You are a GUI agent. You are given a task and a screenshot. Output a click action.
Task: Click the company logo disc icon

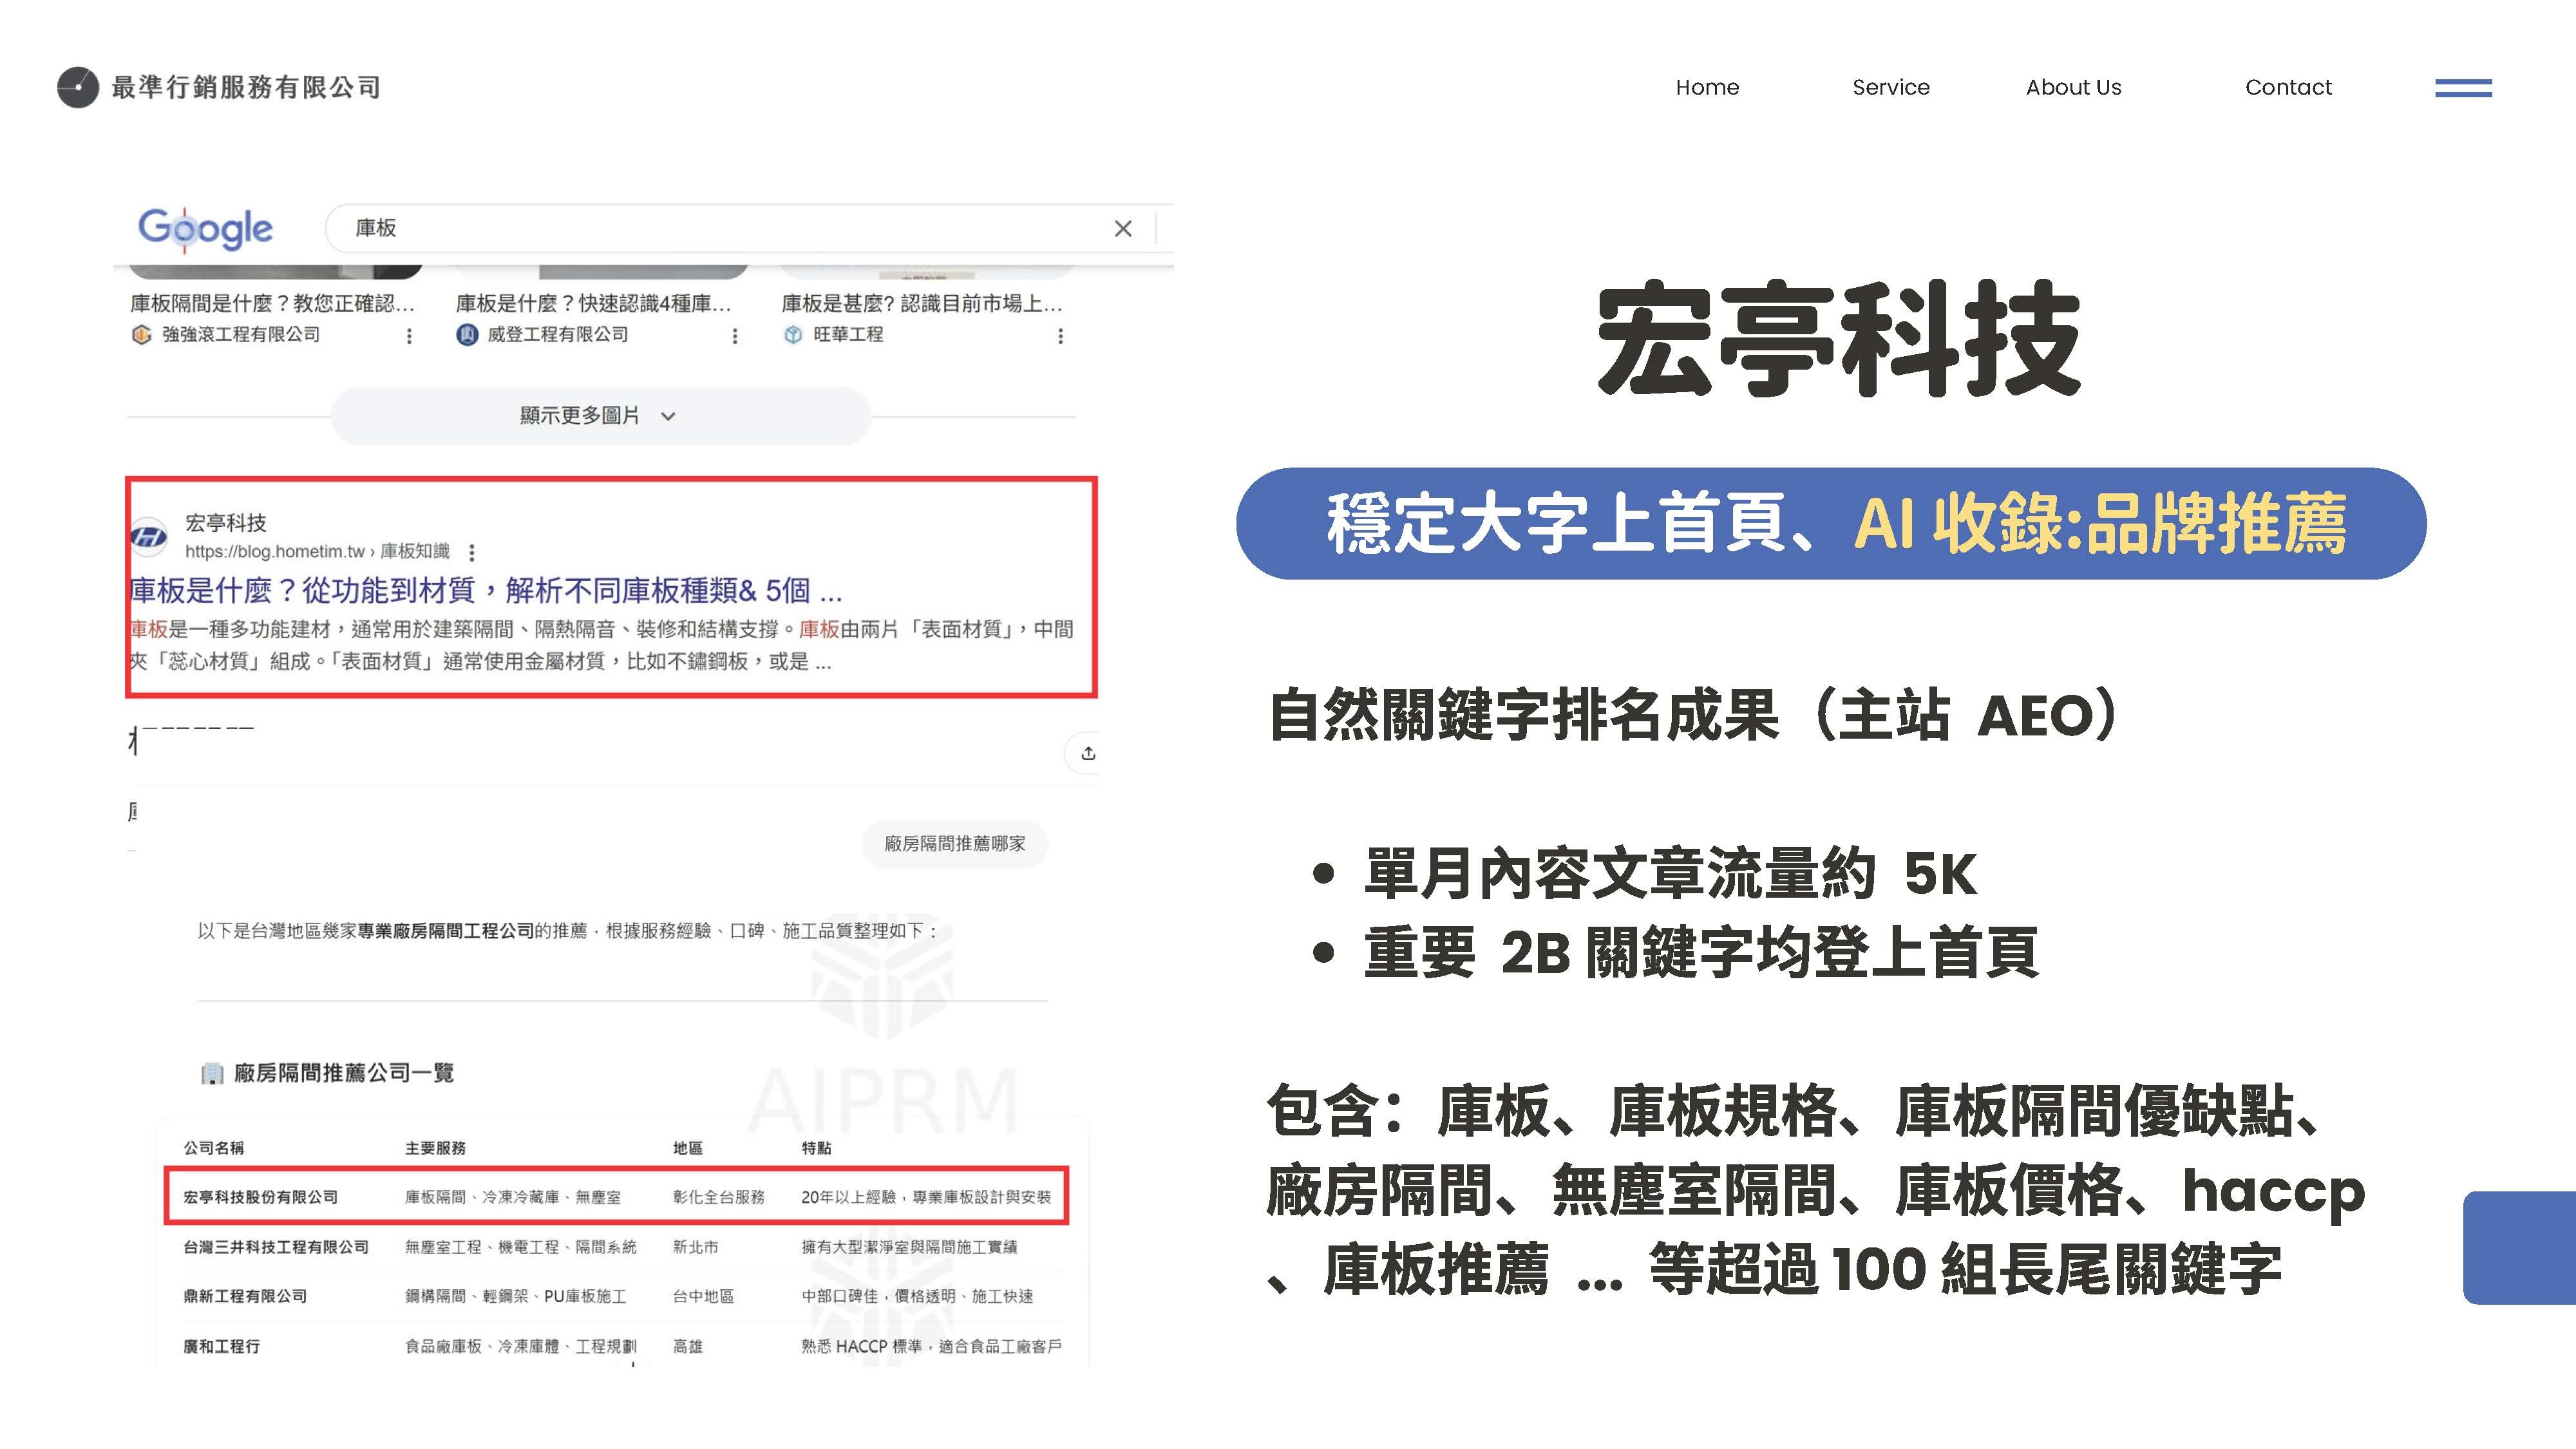78,88
